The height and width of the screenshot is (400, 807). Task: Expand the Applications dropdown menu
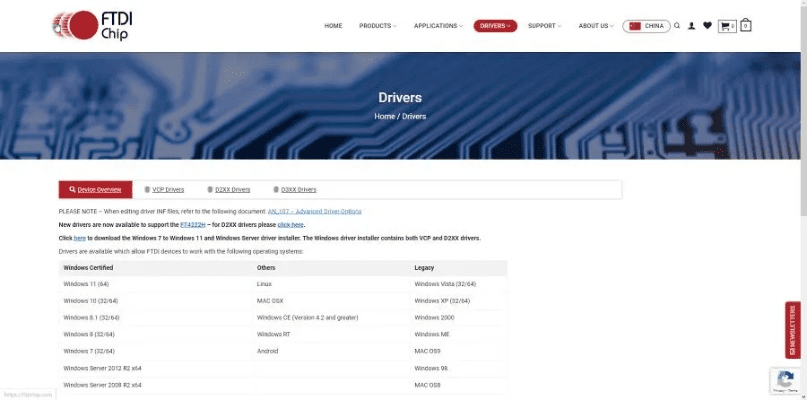click(x=438, y=26)
